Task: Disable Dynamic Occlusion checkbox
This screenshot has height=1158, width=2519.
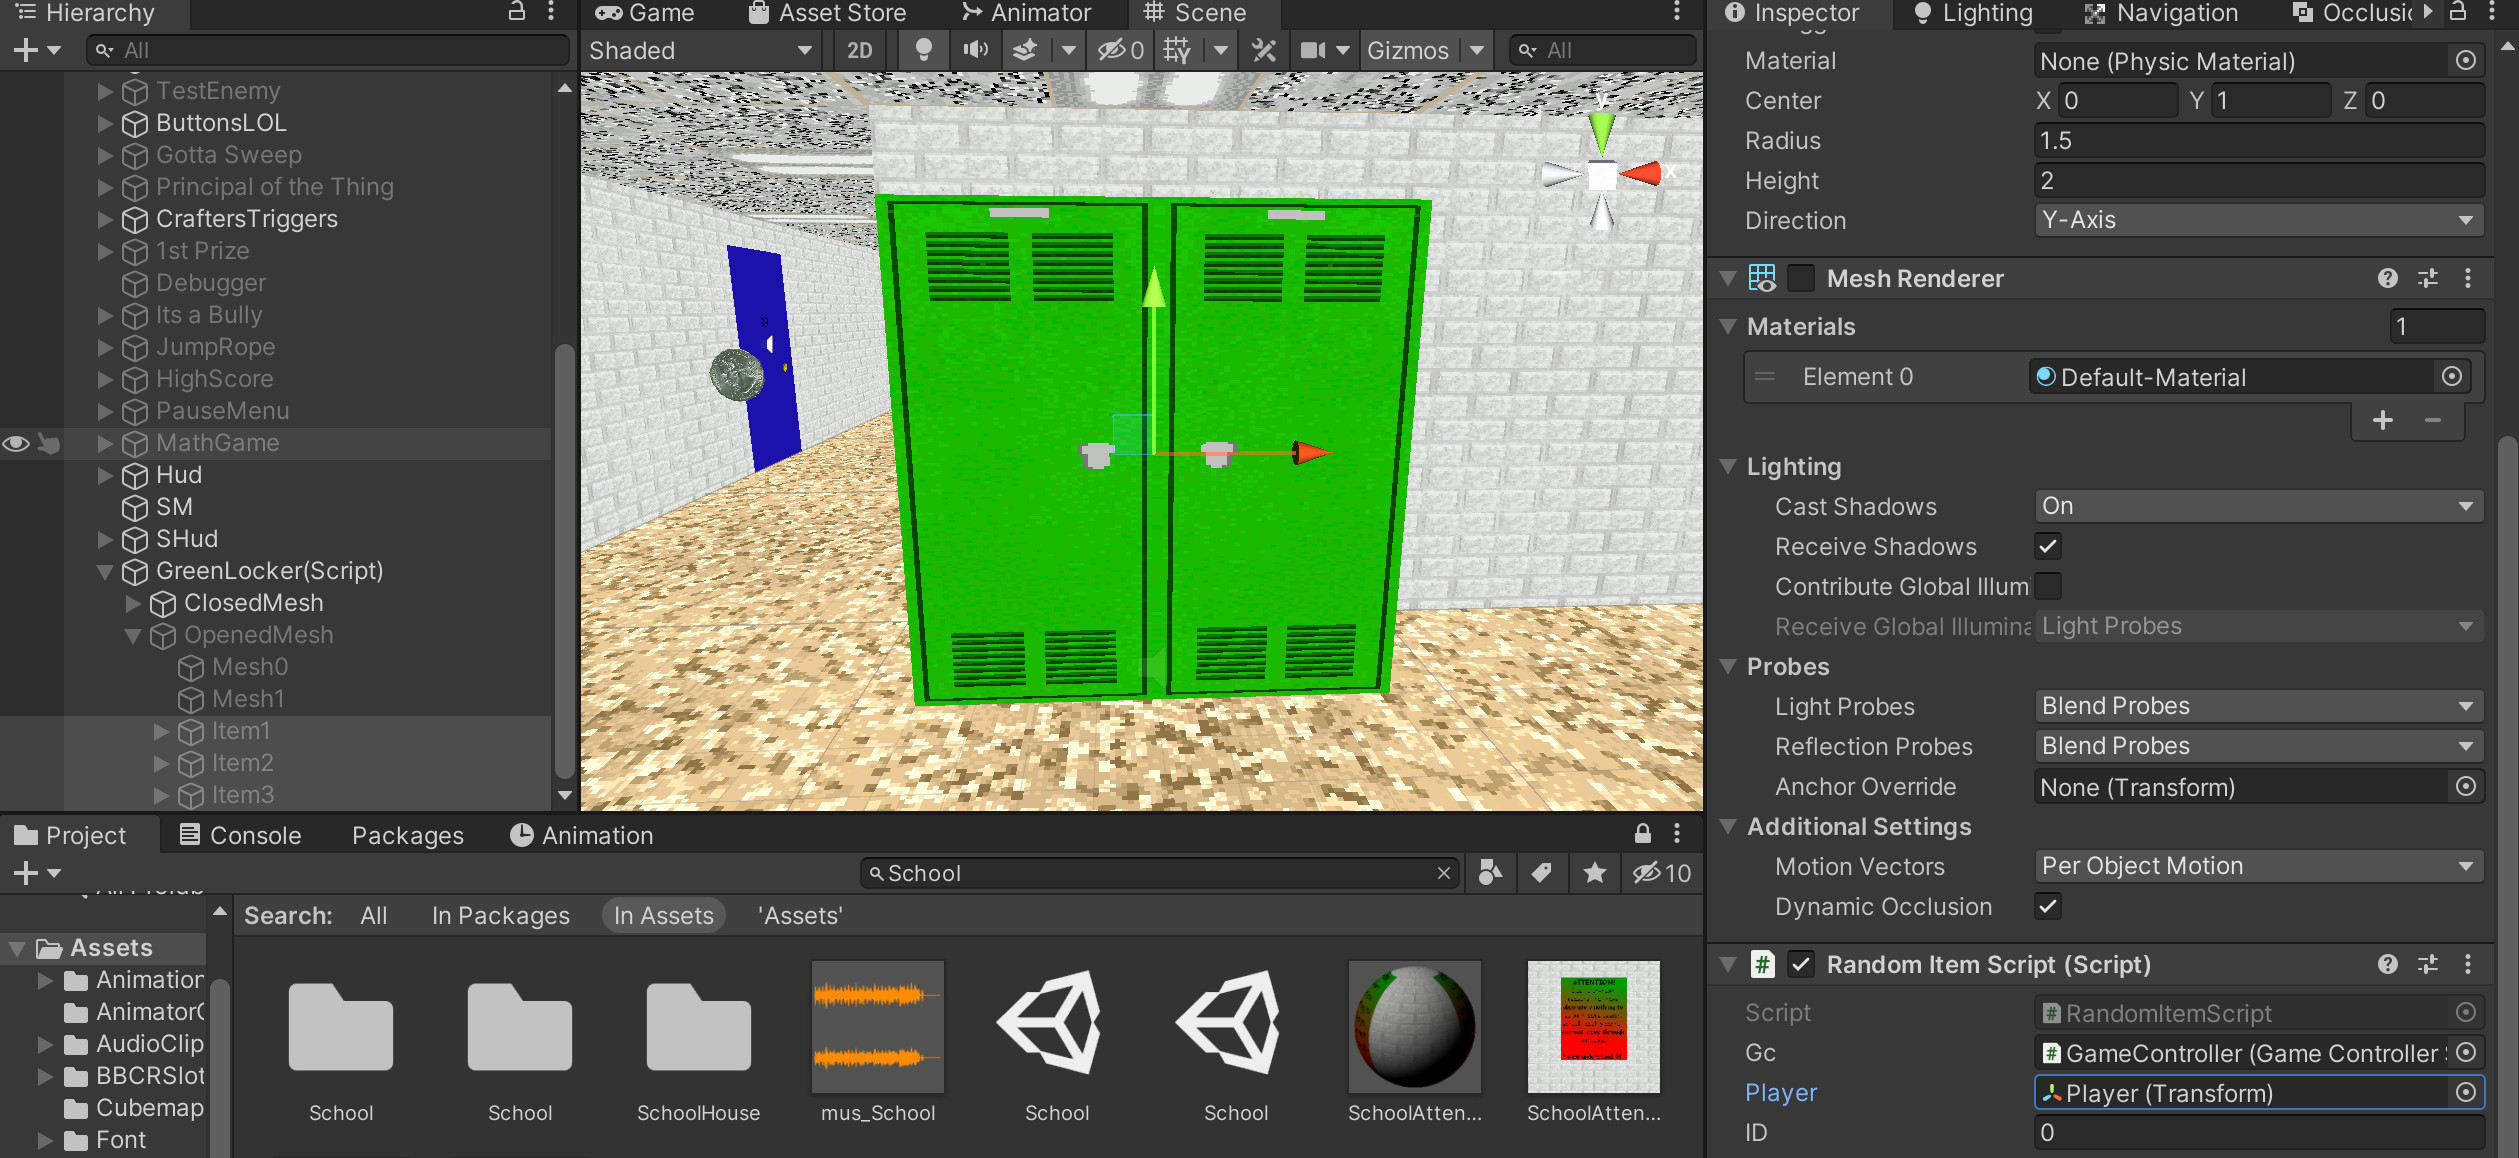Action: [x=2046, y=906]
